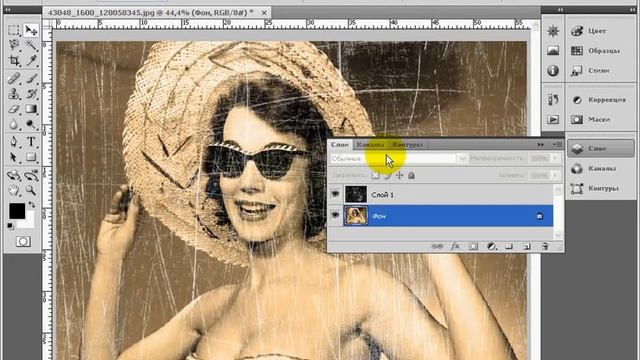
Task: Select the Clone Stamp tool
Action: 14,94
